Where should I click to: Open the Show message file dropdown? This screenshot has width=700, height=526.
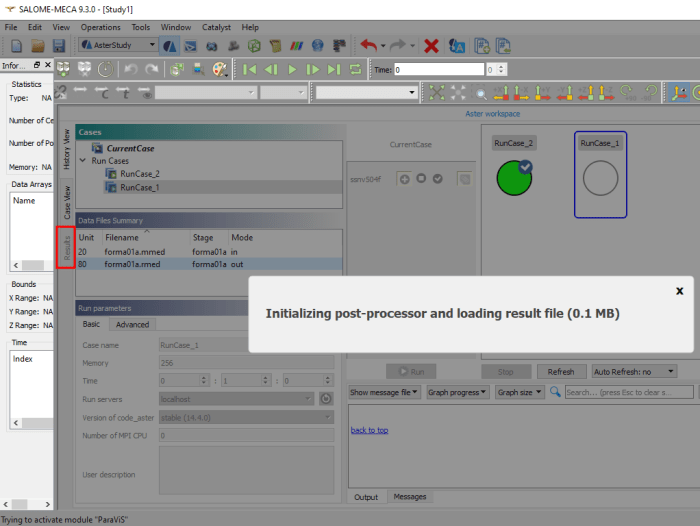[x=384, y=392]
